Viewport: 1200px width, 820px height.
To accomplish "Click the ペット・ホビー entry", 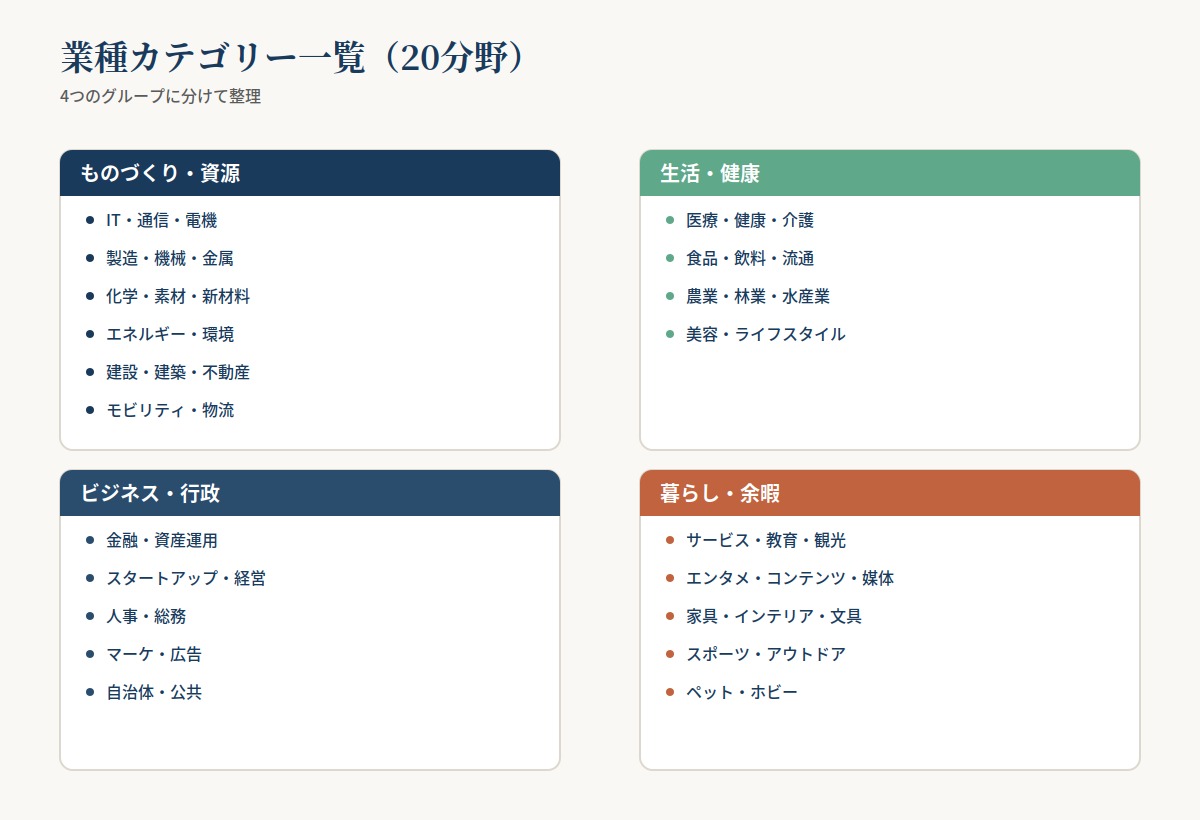I will pos(742,692).
